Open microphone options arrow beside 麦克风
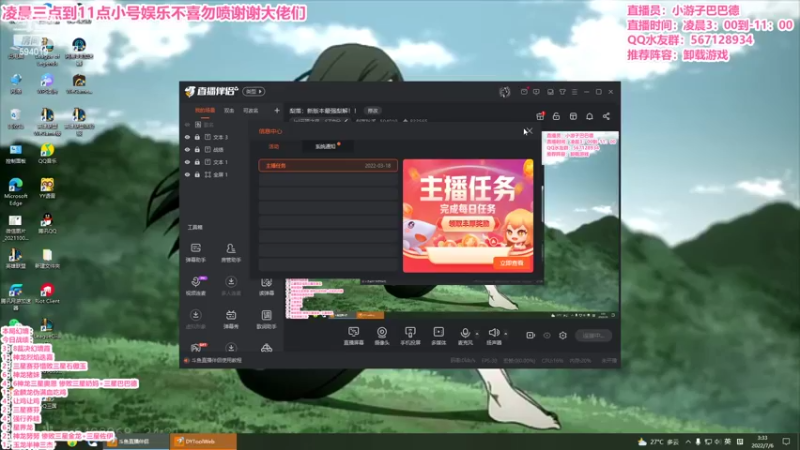 point(477,334)
